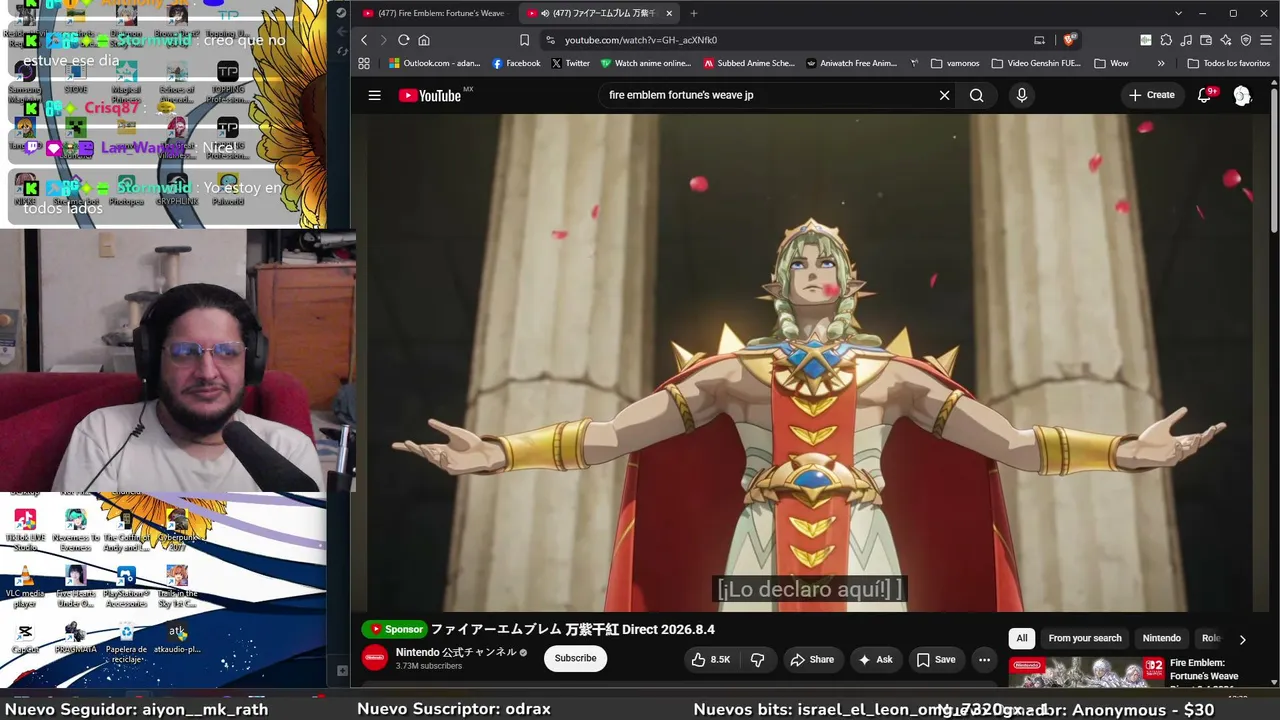Screen dimensions: 1280x720
Task: Open the Aniwatch Free Anime bookmark
Action: [x=852, y=63]
